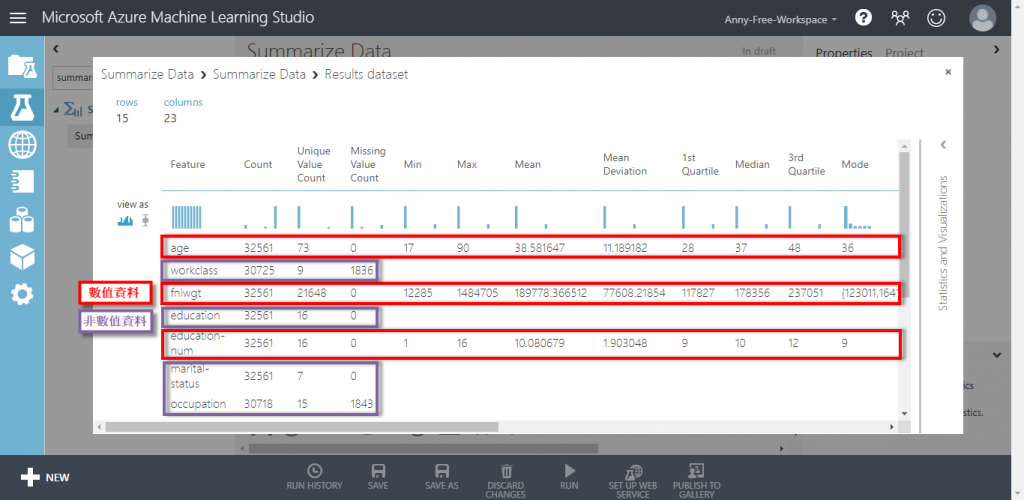Select the Mode column header

click(855, 164)
